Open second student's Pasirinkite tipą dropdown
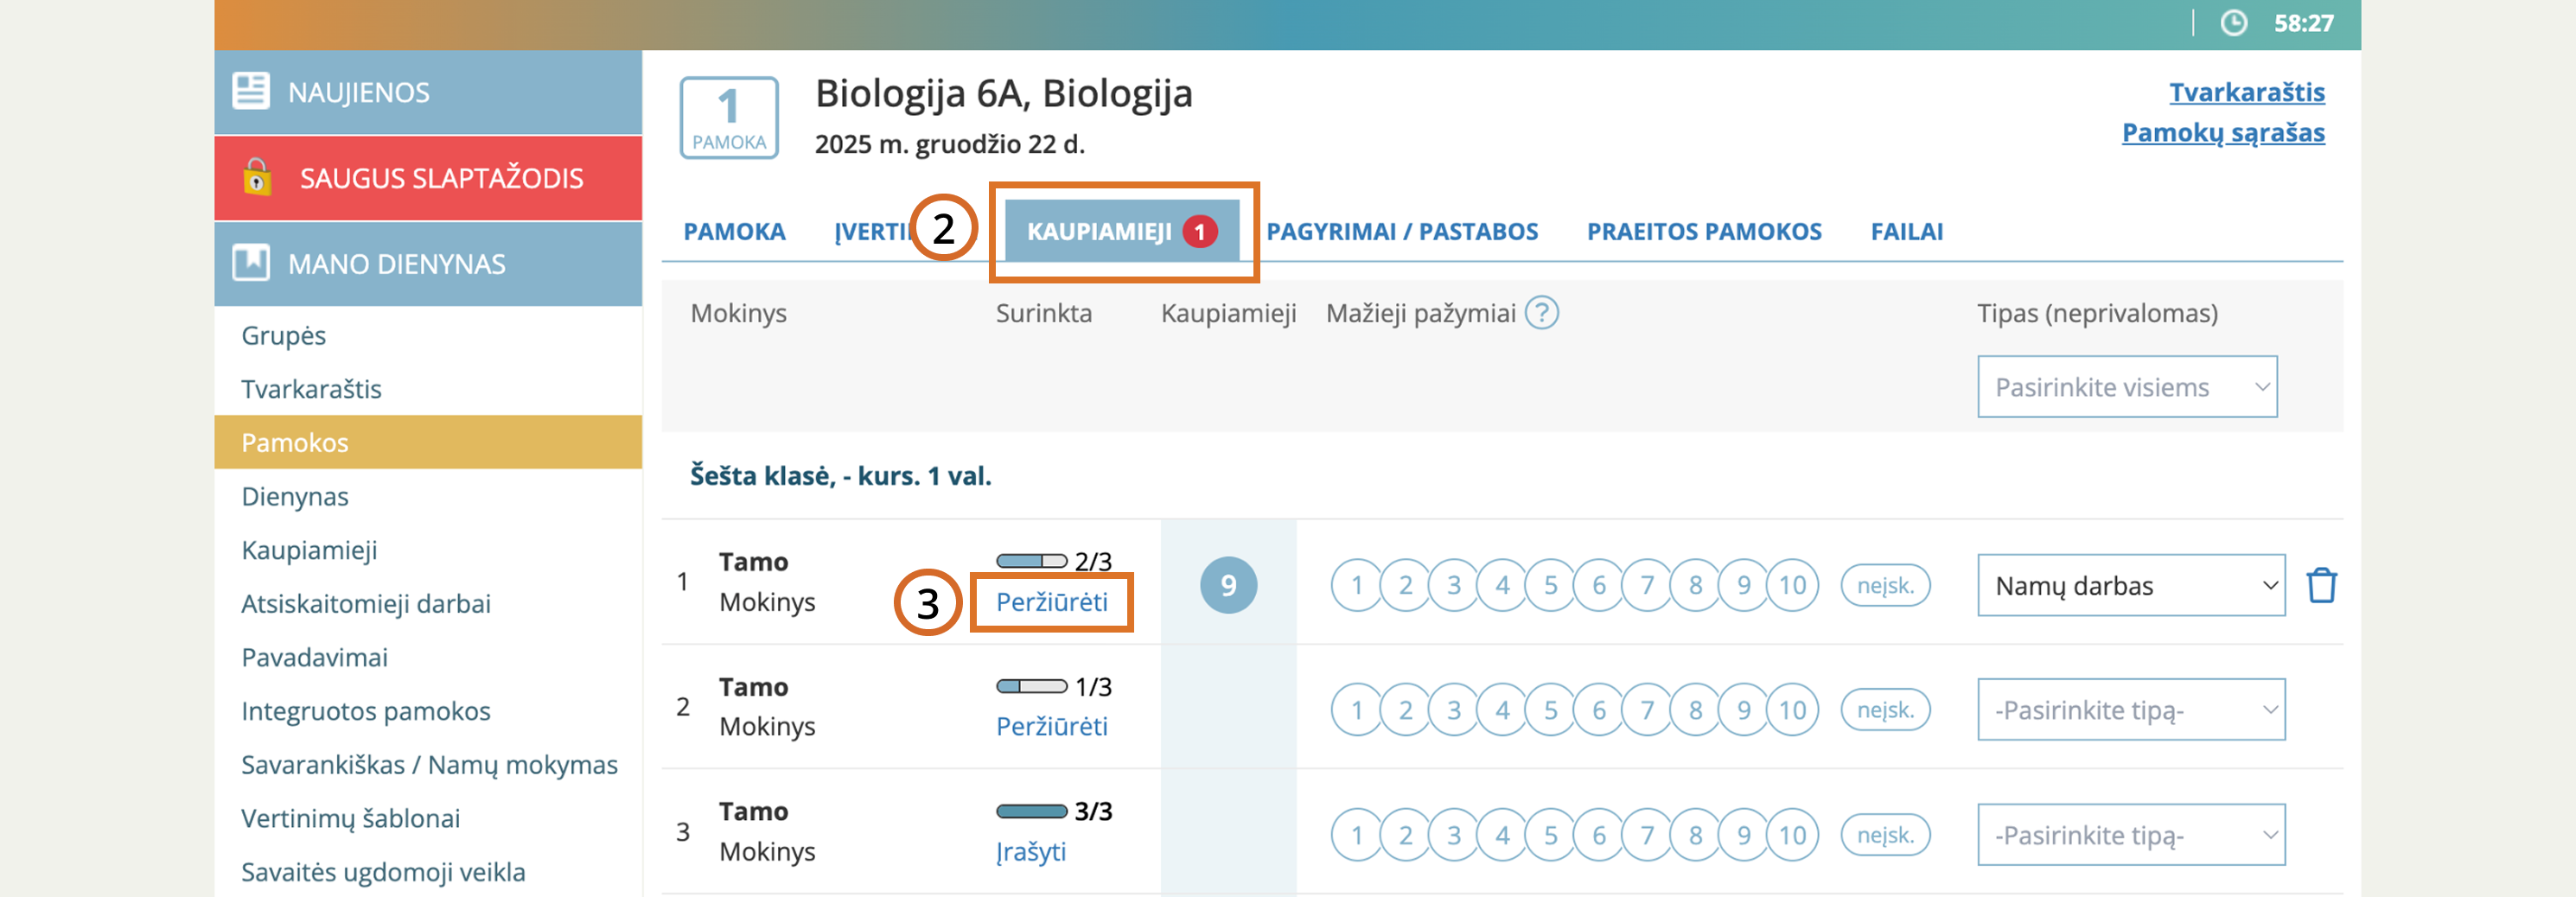Viewport: 2576px width, 897px height. (2130, 710)
